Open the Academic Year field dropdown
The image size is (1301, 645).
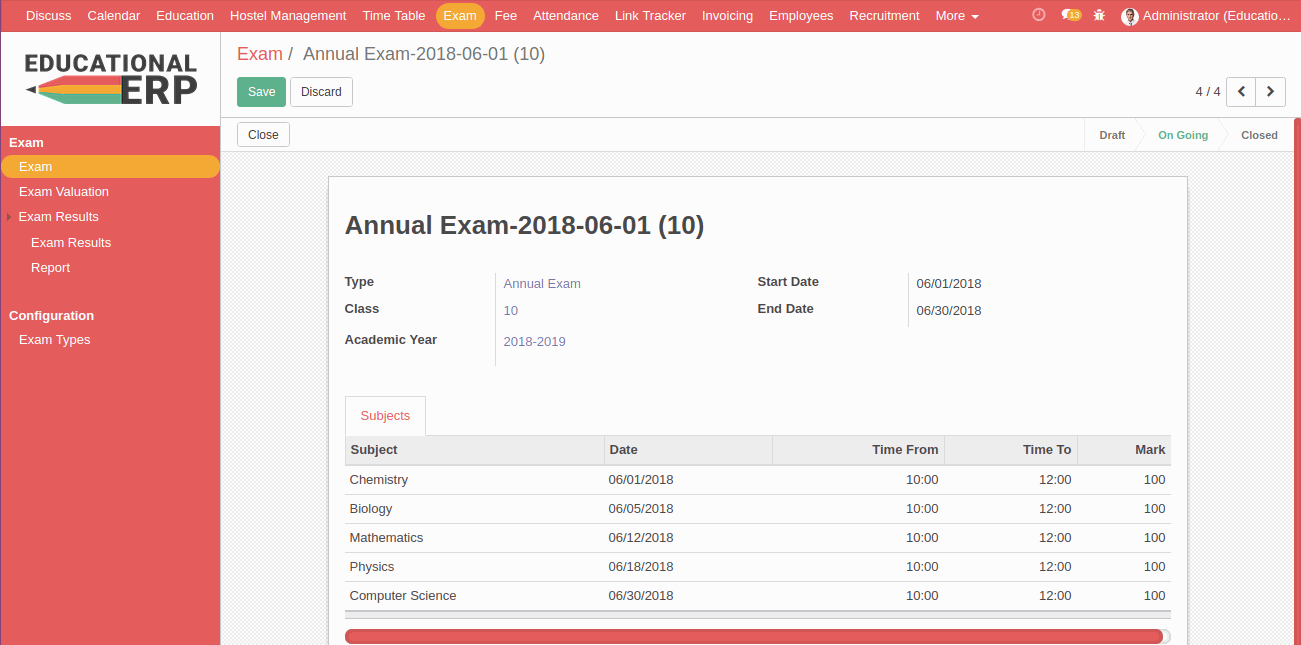(620, 342)
